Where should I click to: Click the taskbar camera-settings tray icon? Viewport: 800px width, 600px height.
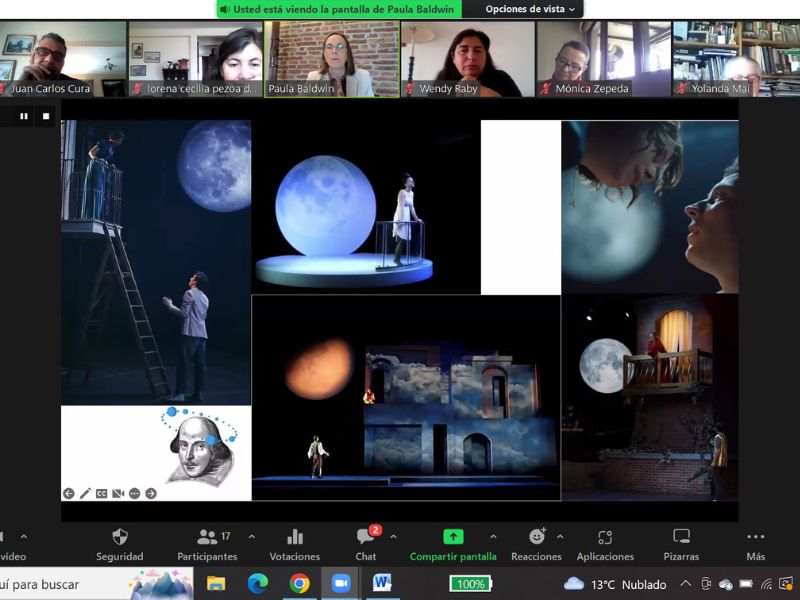tap(786, 583)
